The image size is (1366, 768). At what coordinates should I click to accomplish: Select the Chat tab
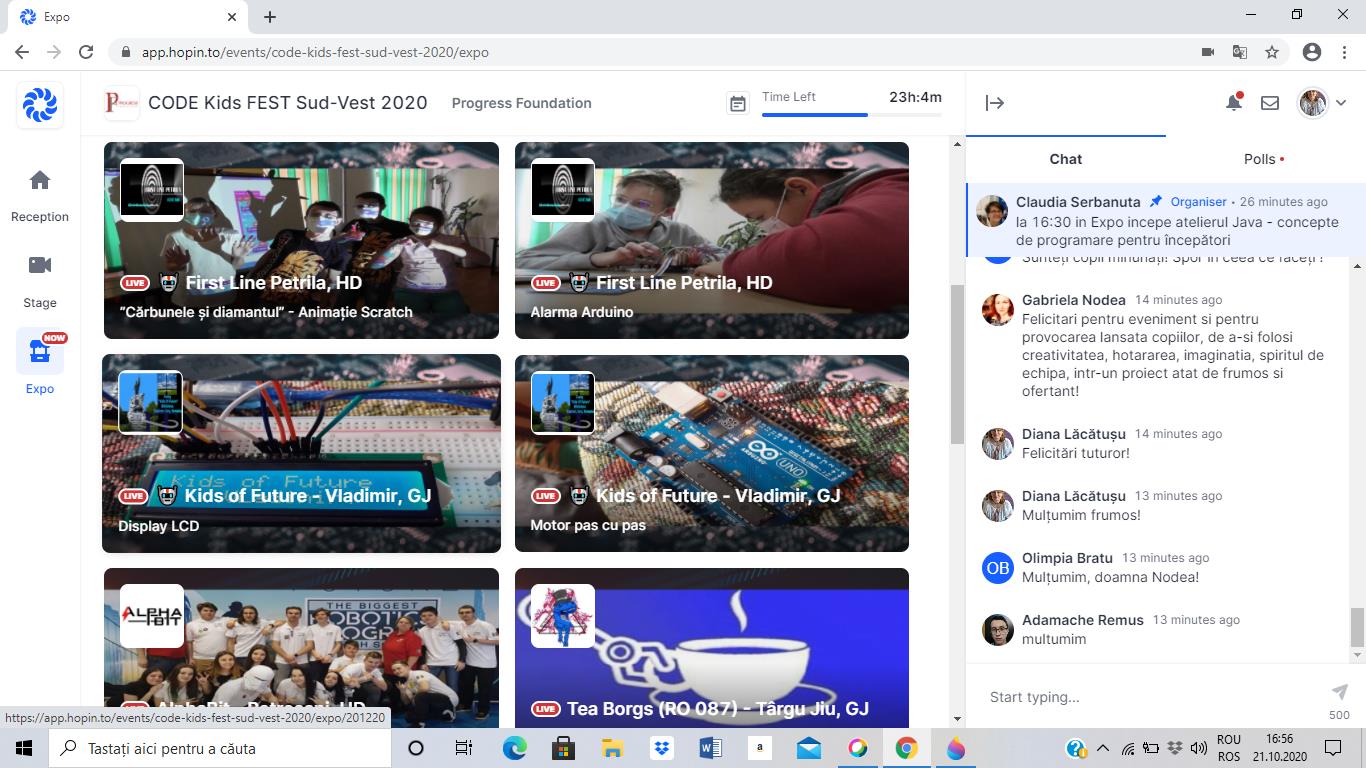click(1065, 159)
